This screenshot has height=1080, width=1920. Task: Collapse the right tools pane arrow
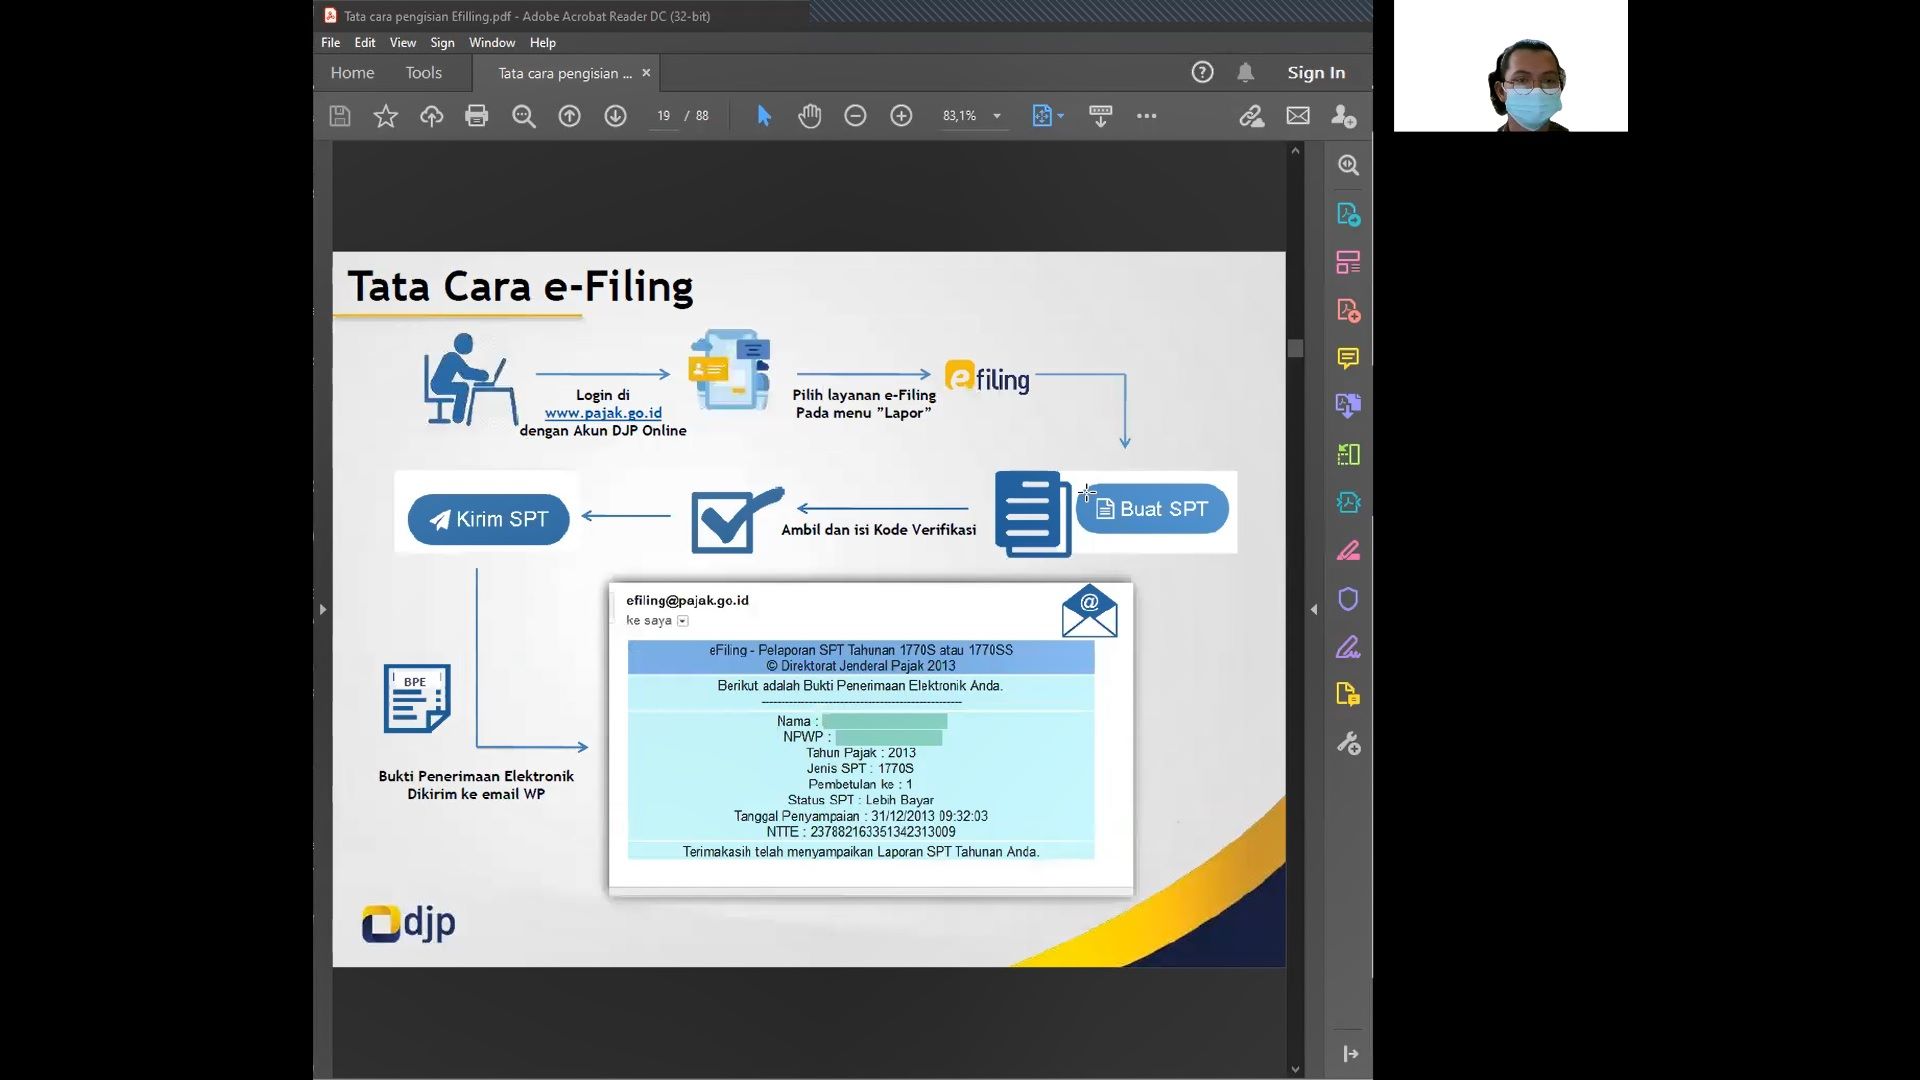click(x=1314, y=609)
